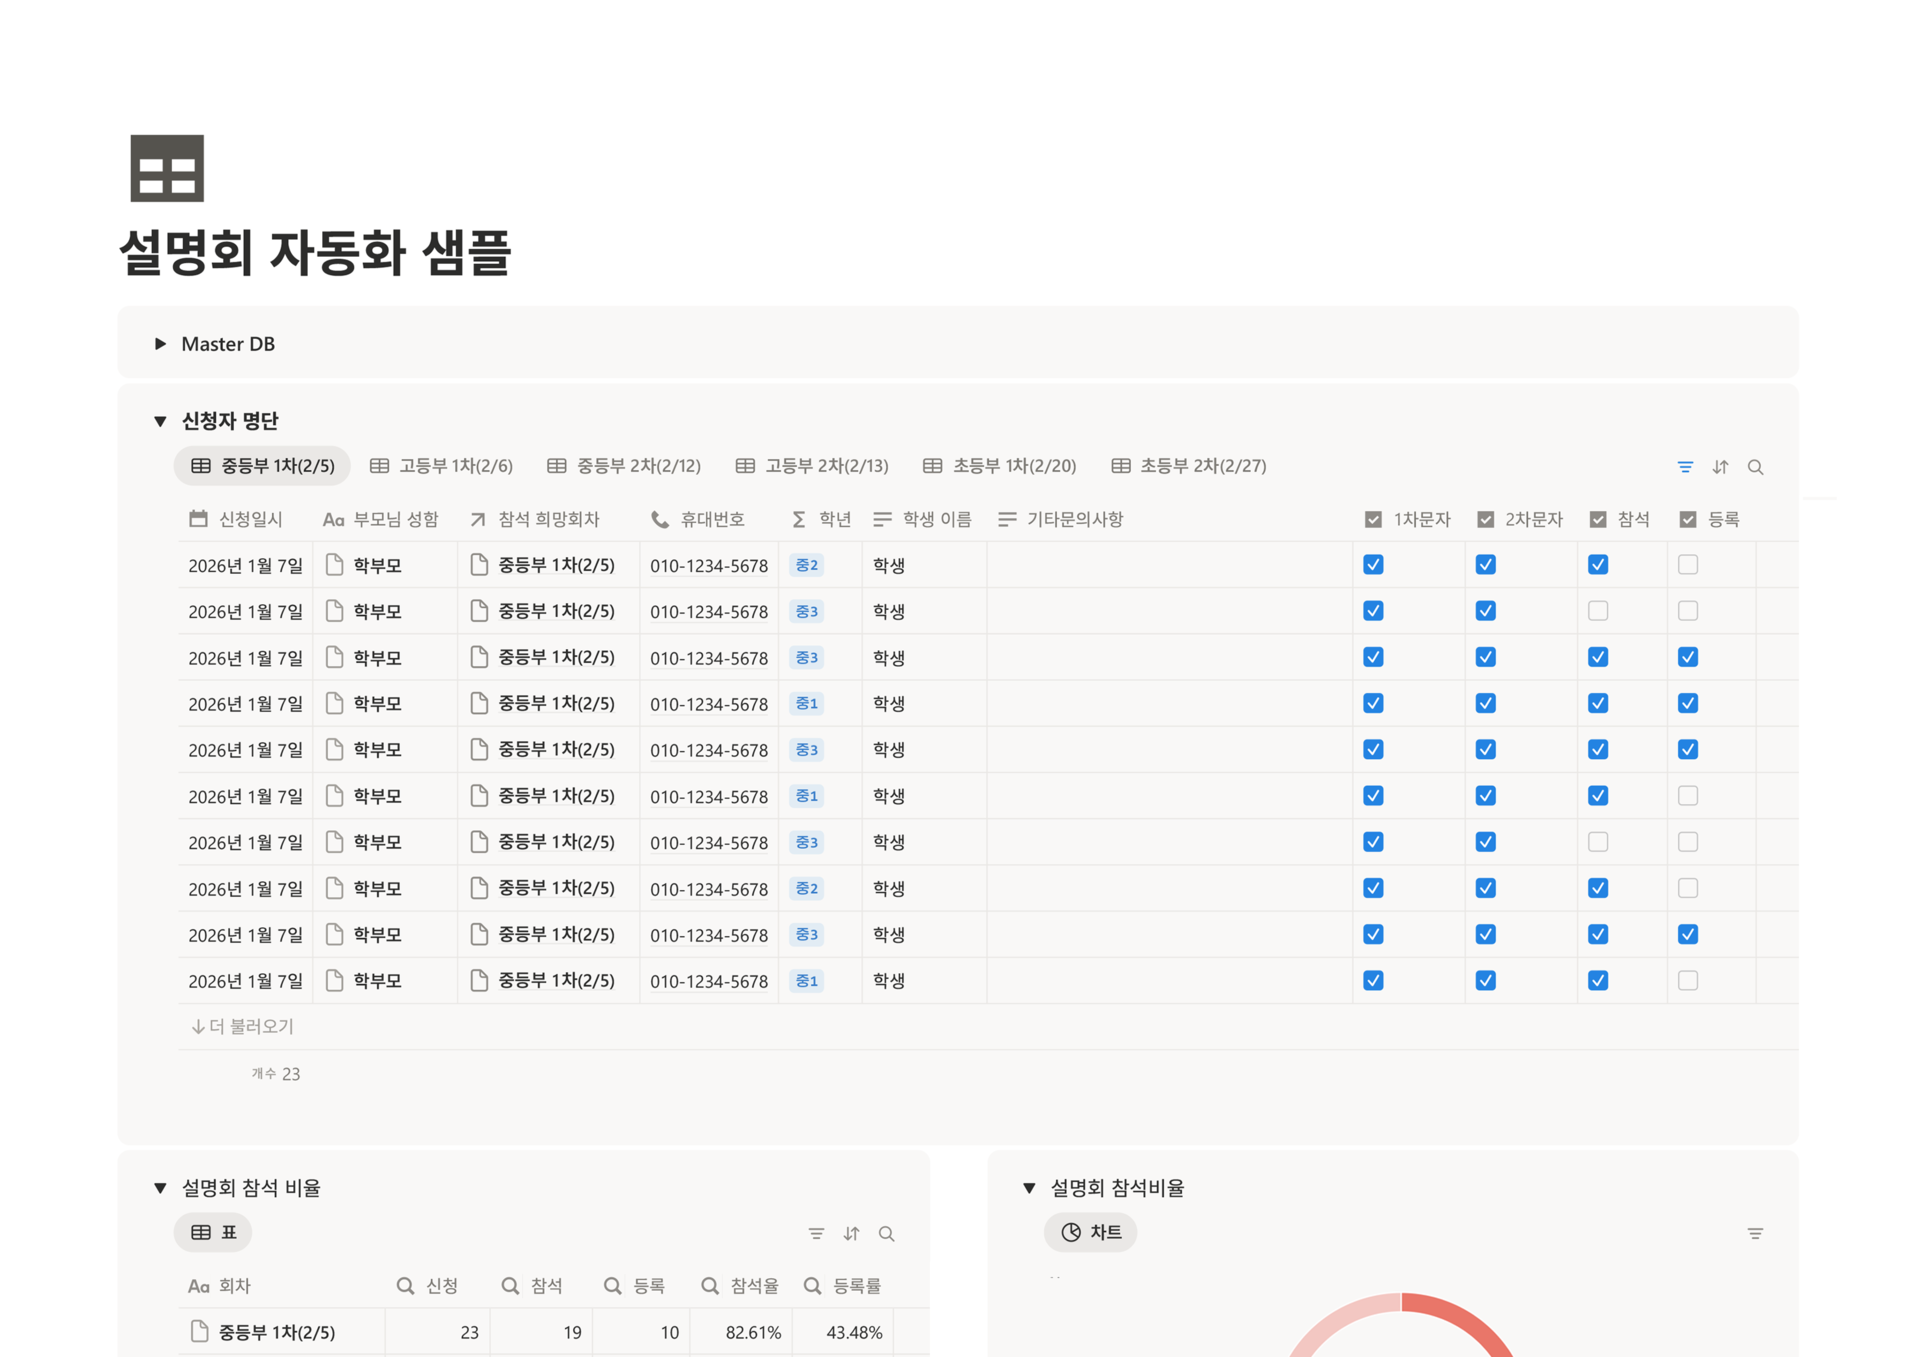
Task: Collapse the 신청자 명단 section
Action: point(161,420)
